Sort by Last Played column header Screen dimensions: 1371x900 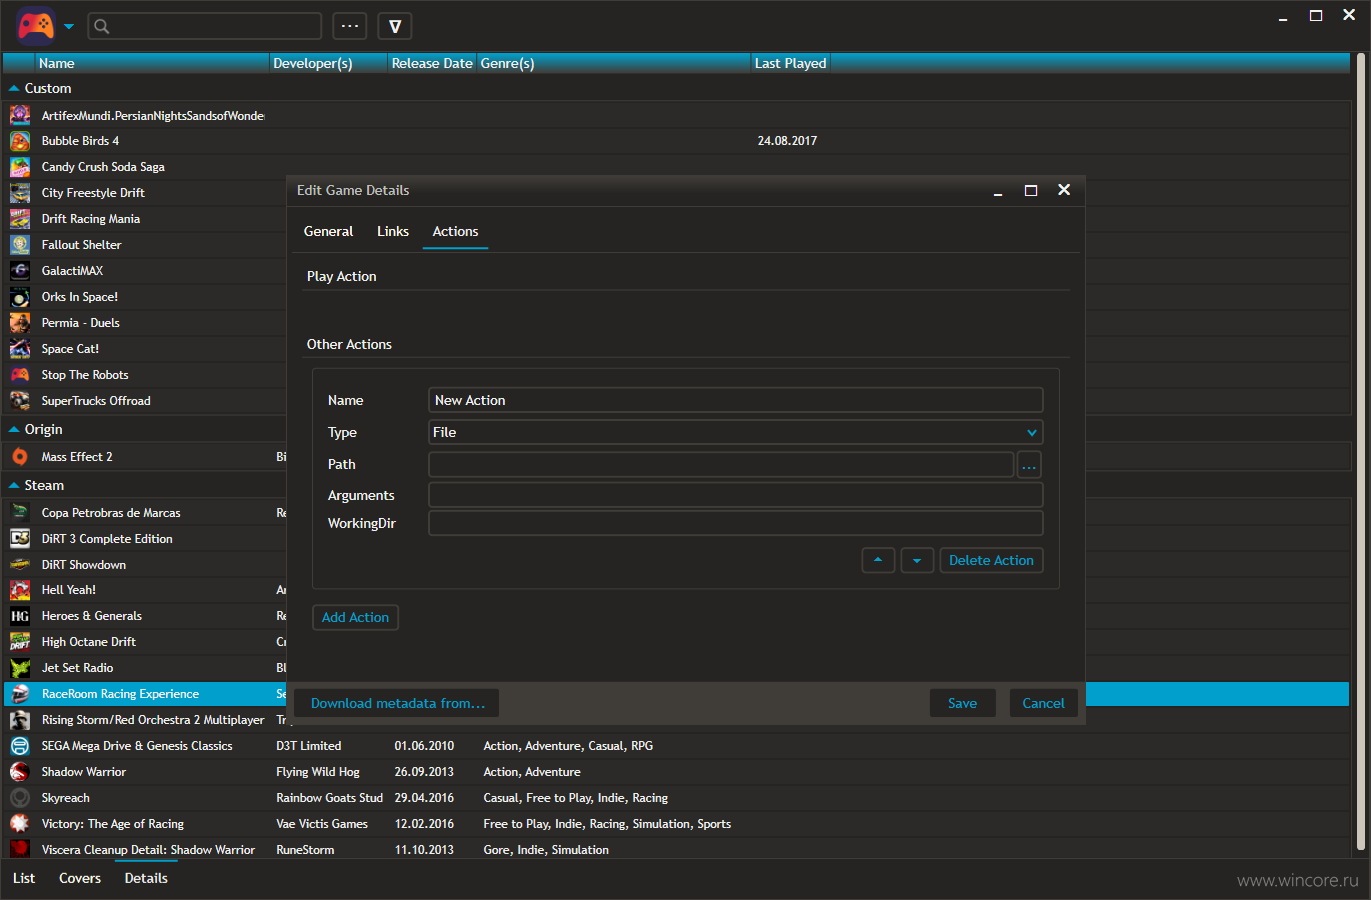[x=790, y=63]
